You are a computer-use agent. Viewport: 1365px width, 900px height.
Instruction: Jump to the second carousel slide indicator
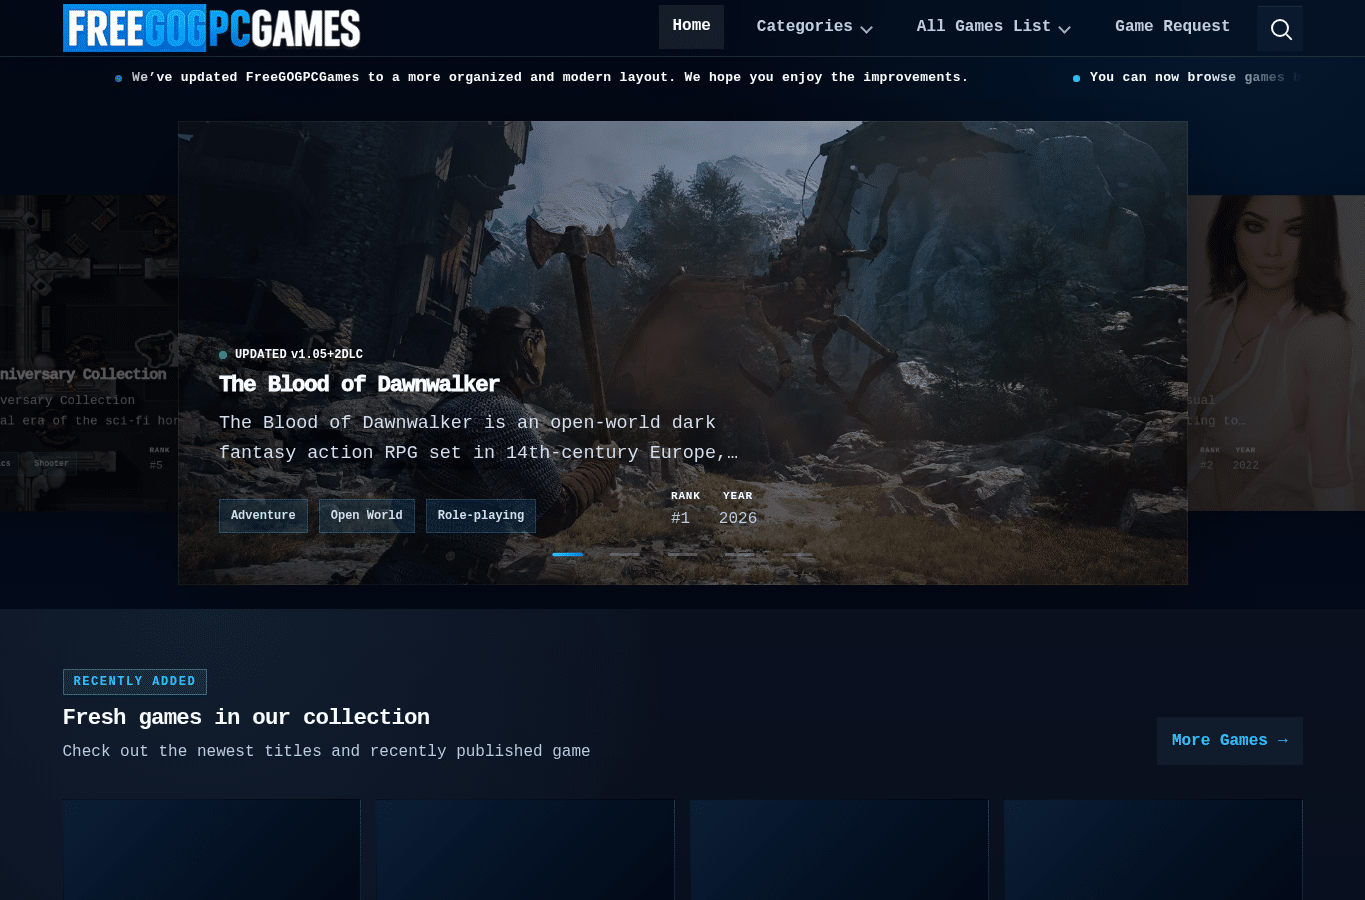click(x=625, y=554)
